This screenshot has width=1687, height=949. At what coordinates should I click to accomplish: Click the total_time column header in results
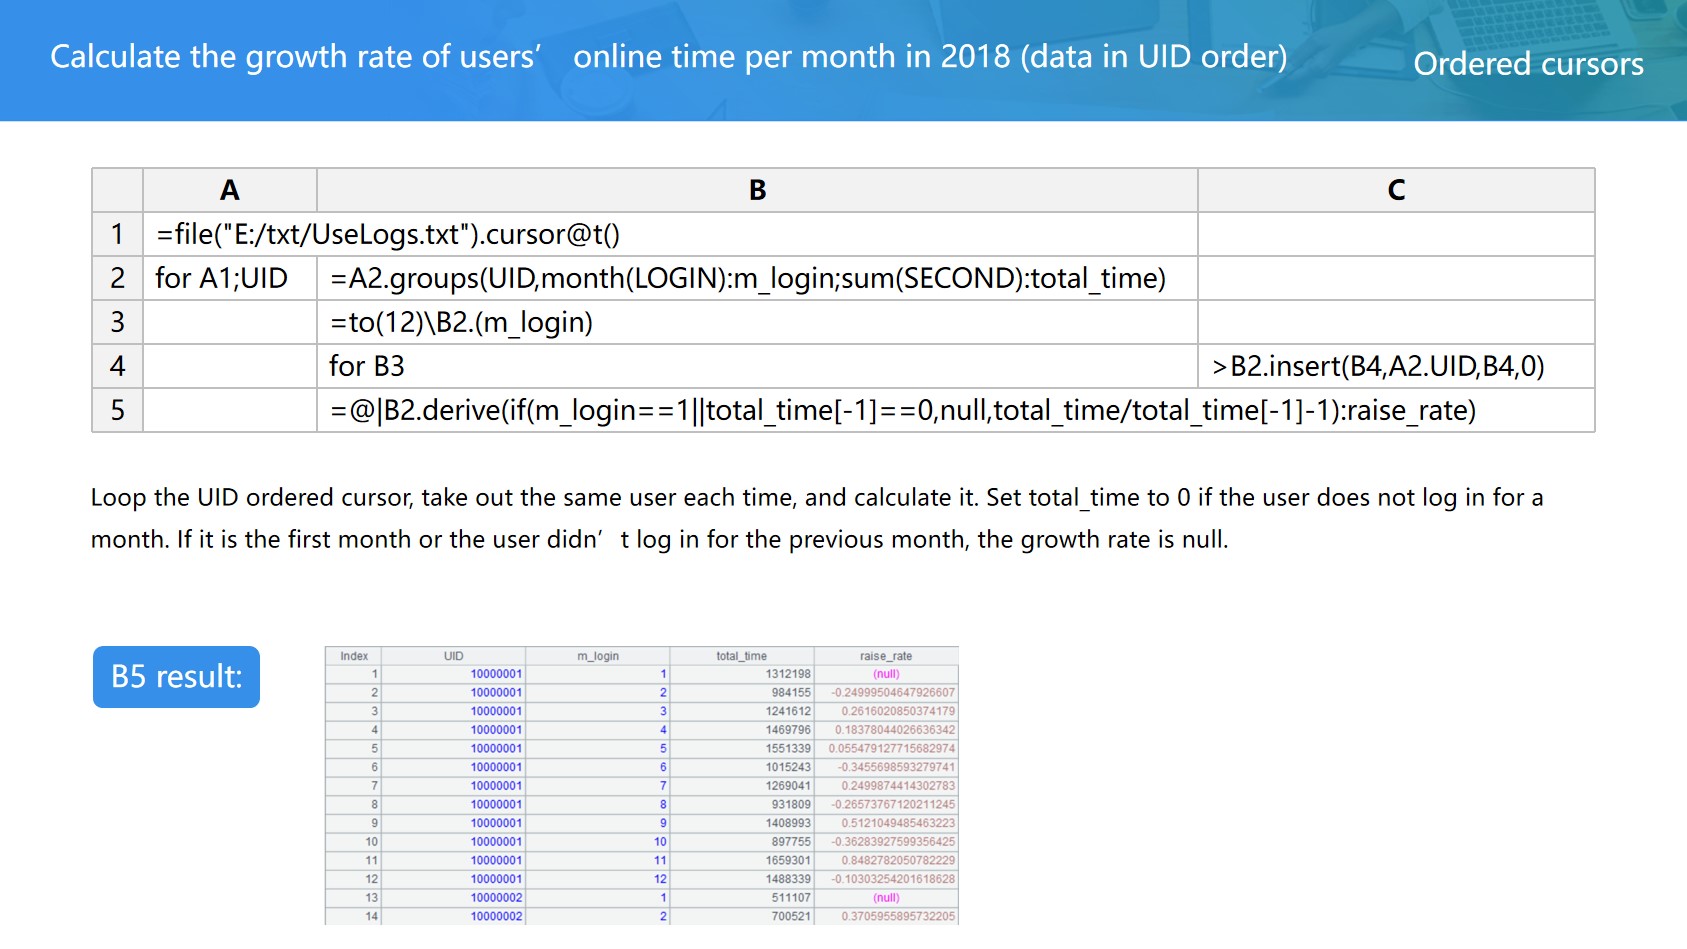point(741,656)
